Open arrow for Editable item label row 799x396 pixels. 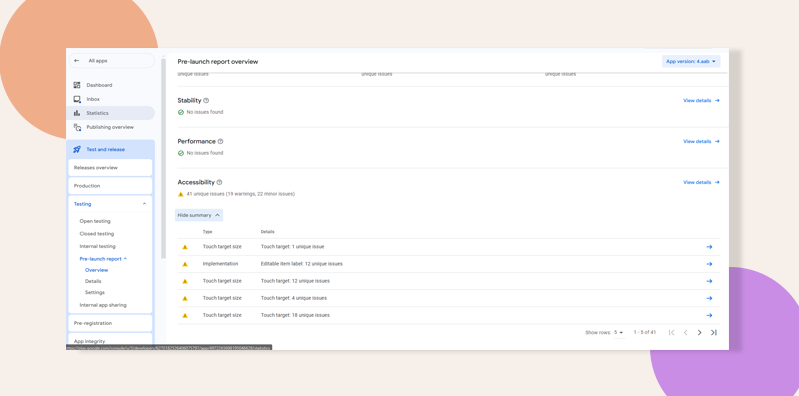[x=709, y=264]
